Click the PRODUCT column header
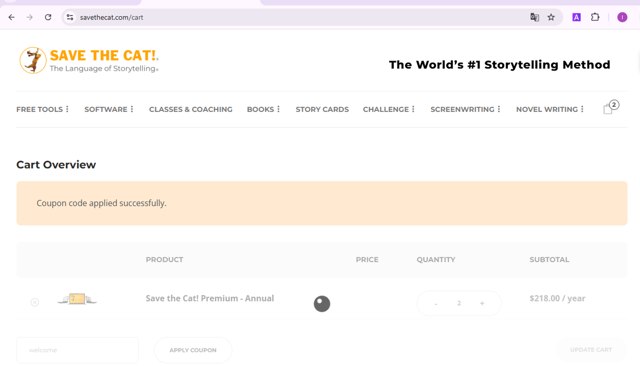The image size is (640, 366). pos(164,260)
